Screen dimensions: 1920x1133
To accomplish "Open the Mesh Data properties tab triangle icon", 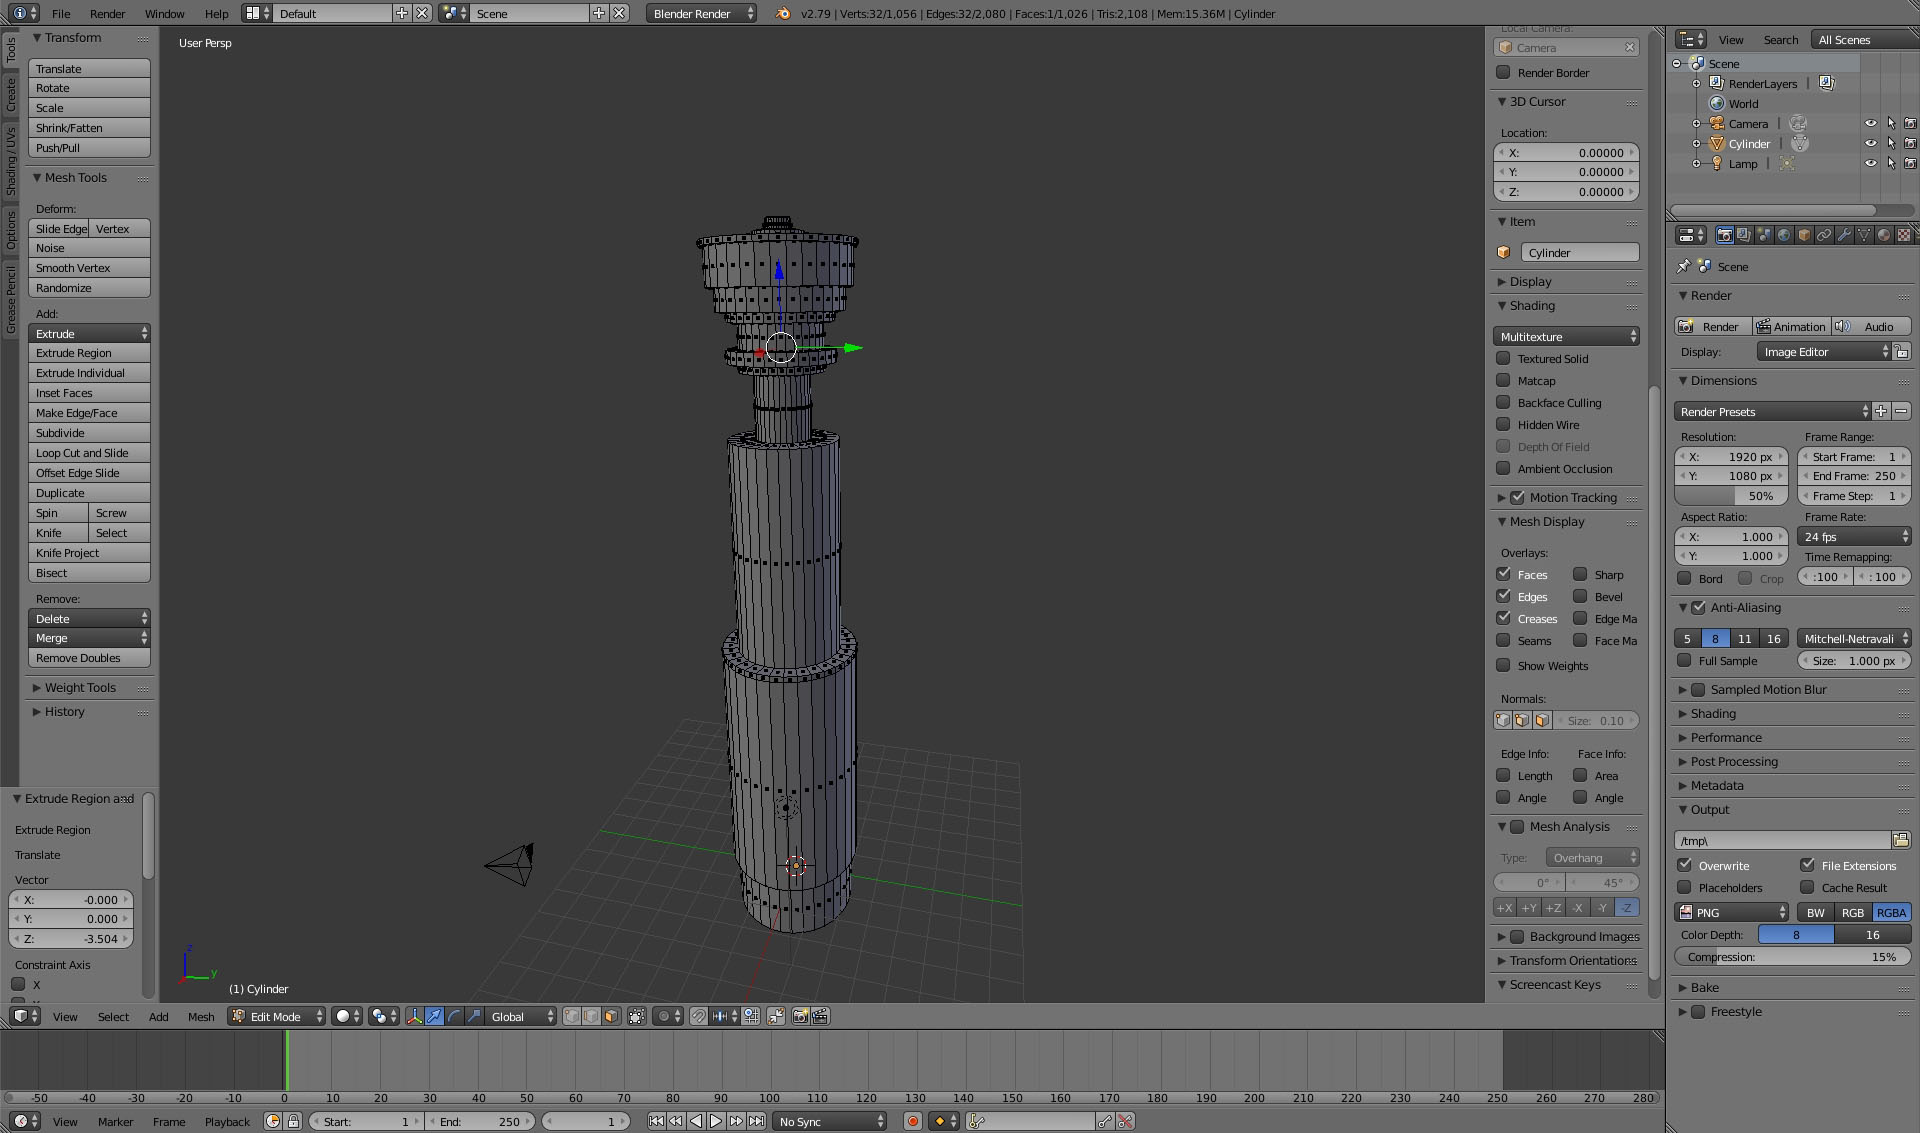I will tap(1864, 235).
